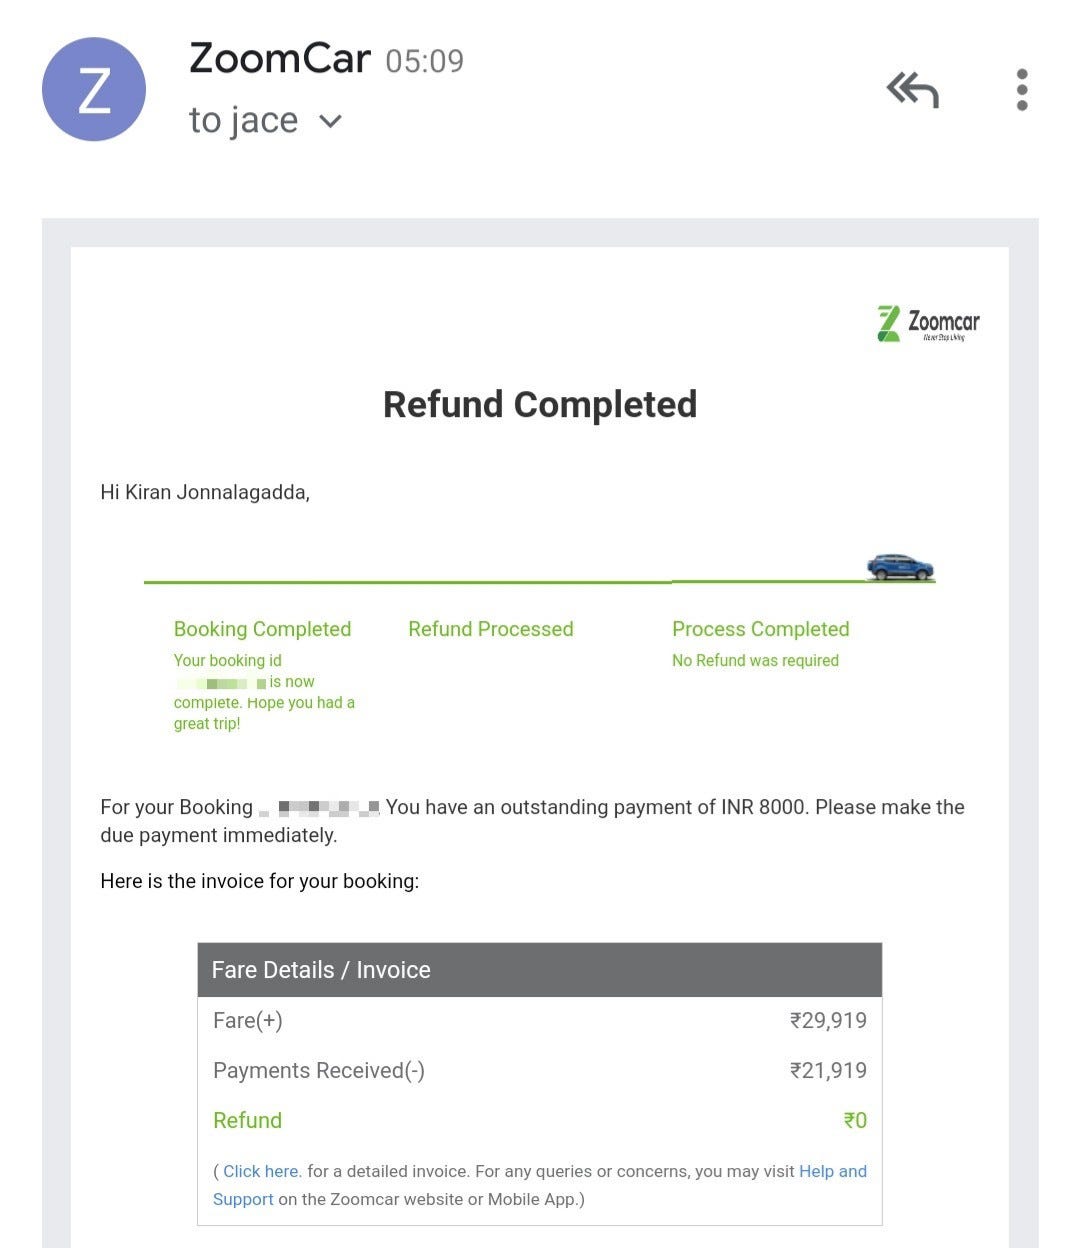Select the Process Completed step

pos(760,629)
